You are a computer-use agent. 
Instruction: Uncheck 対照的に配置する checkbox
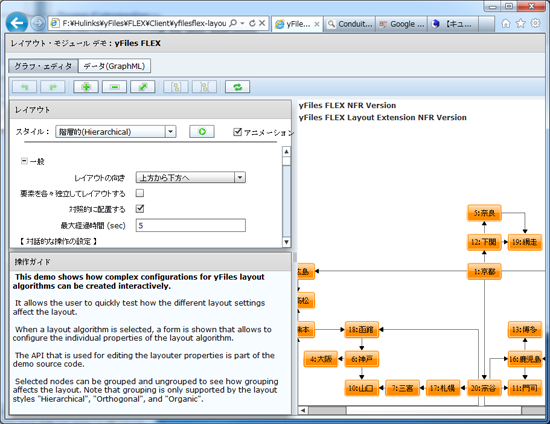point(140,209)
